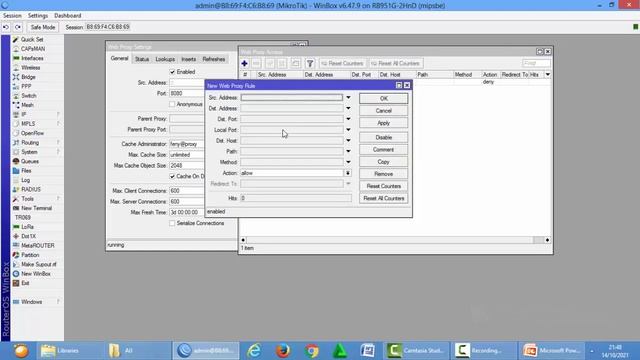Open Action dropdown list
This screenshot has width=640, height=360.
pyautogui.click(x=348, y=173)
